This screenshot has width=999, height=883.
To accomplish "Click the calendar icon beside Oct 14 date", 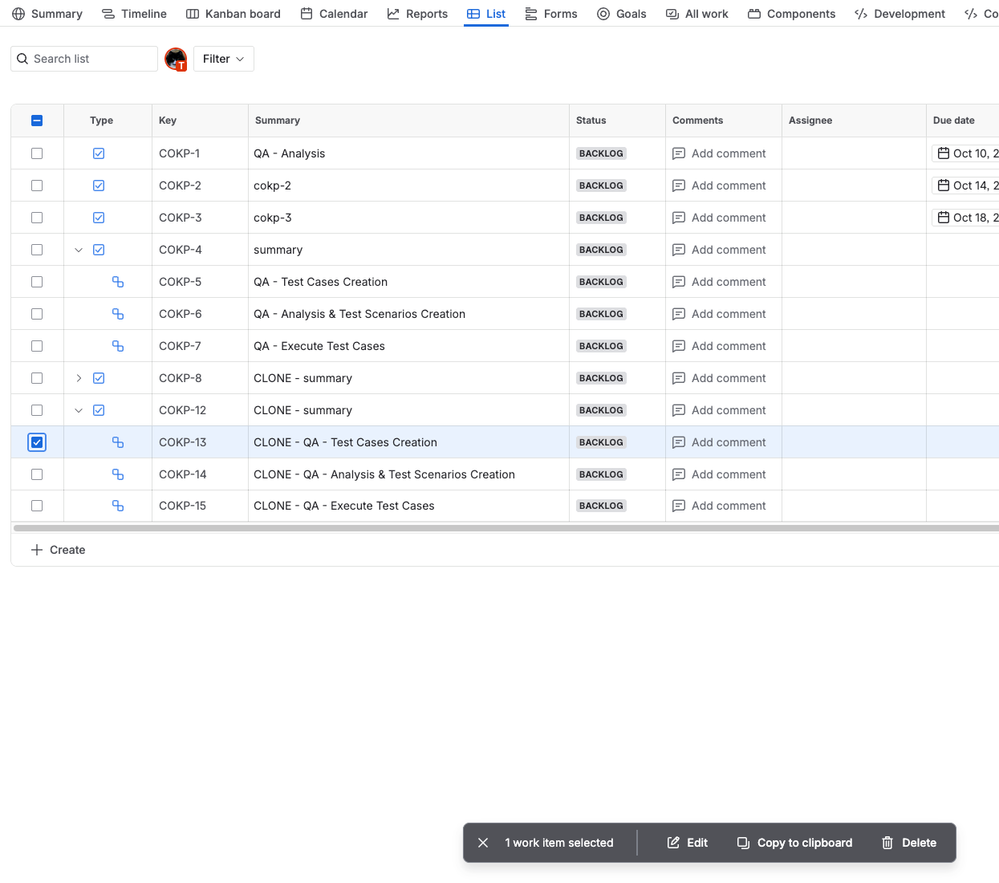I will (944, 185).
